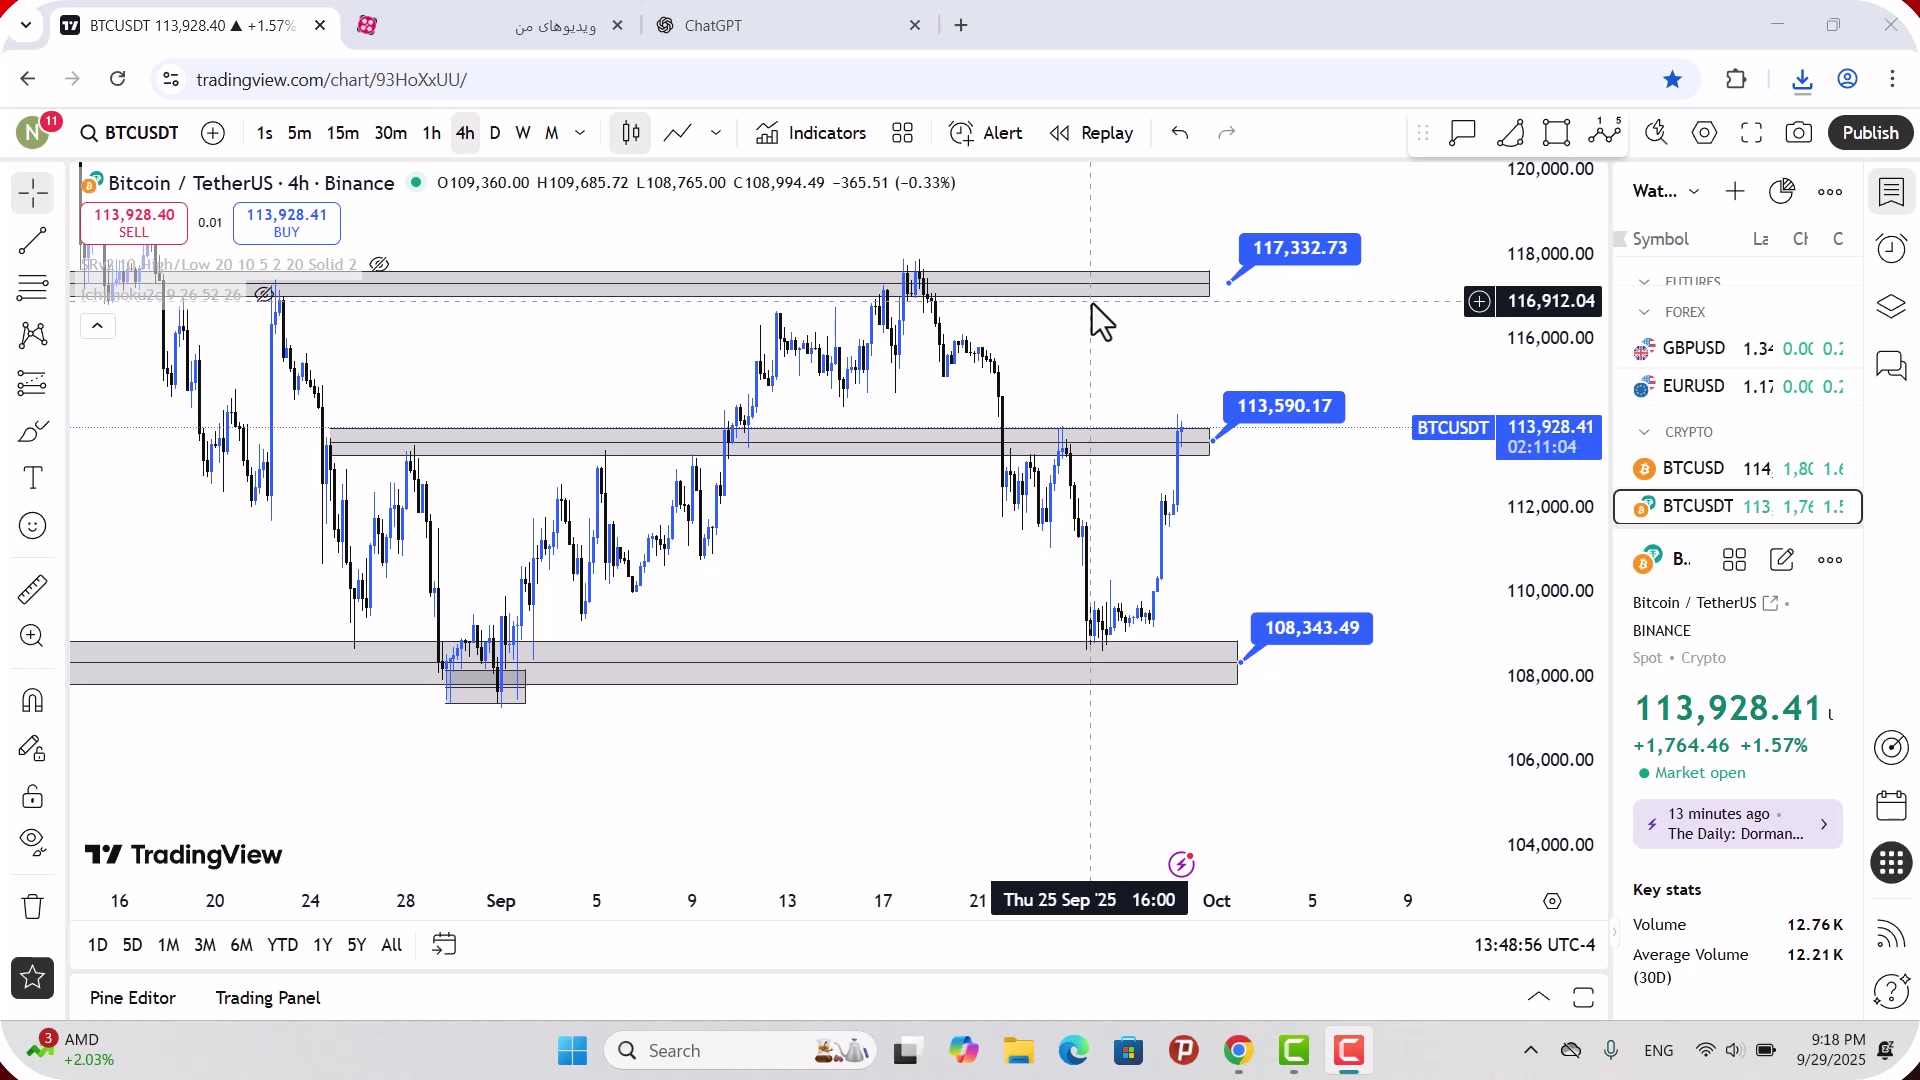Toggle lock all drawings
The height and width of the screenshot is (1080, 1920).
click(x=33, y=796)
